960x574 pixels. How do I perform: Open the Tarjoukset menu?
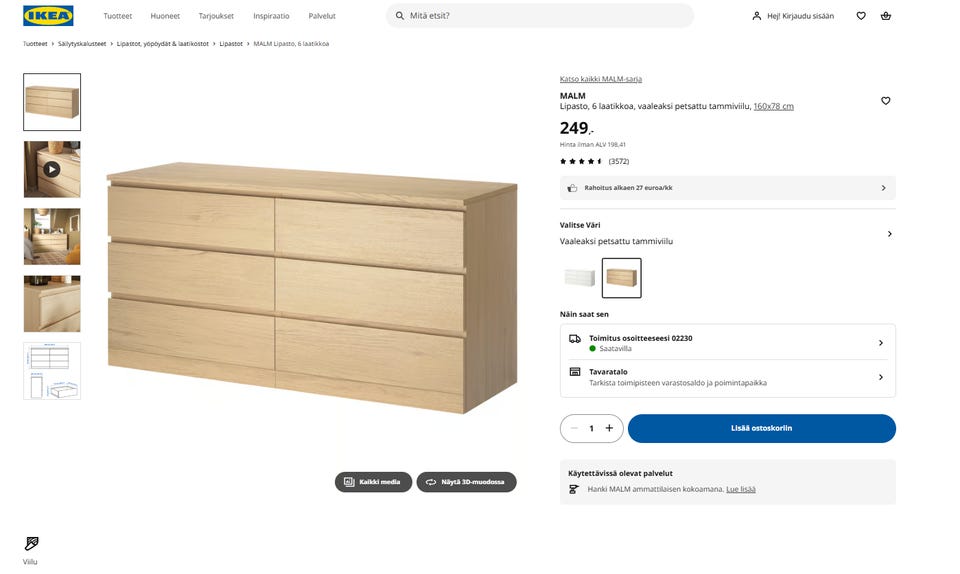click(216, 16)
